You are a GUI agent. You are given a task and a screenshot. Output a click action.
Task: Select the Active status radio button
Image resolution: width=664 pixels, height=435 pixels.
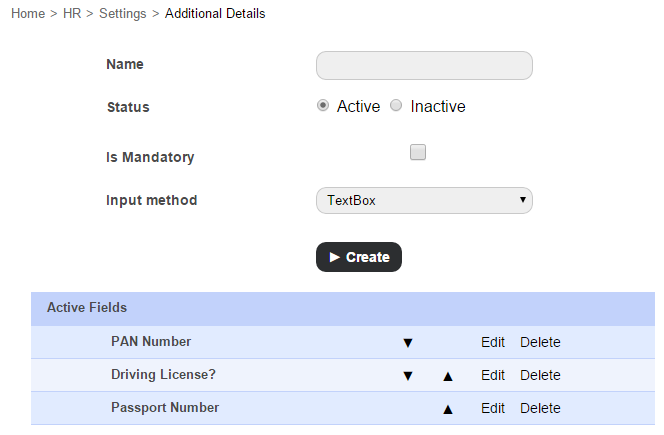pyautogui.click(x=323, y=106)
